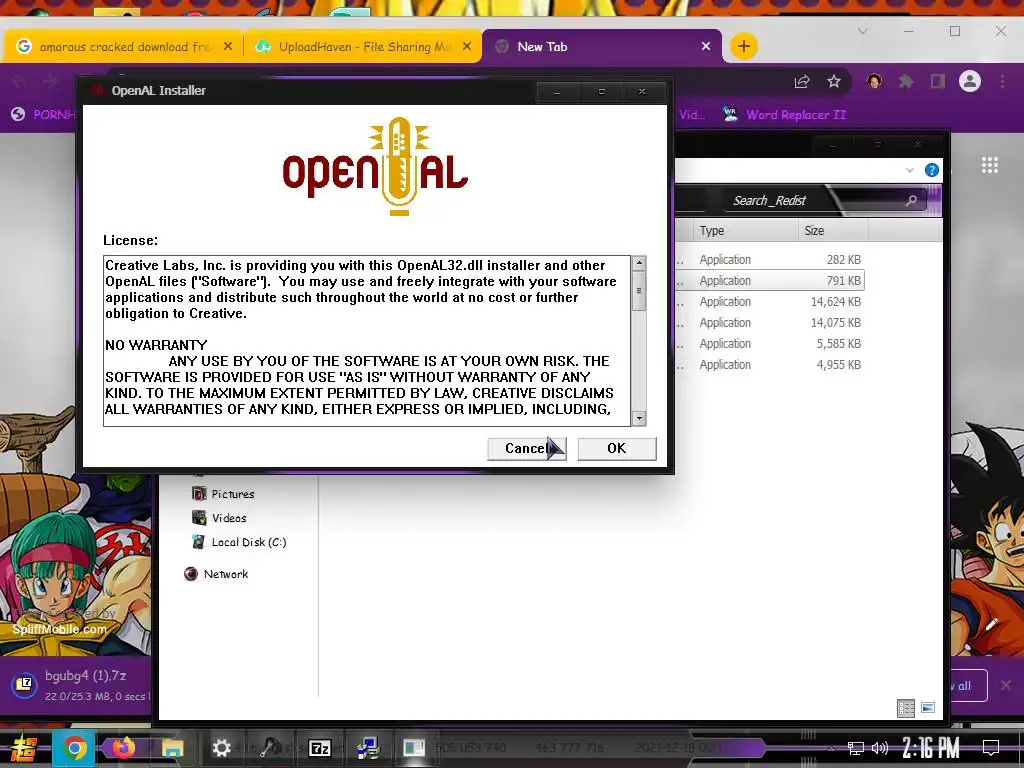This screenshot has height=768, width=1024.
Task: Expand the Explorer ribbon chevron
Action: pyautogui.click(x=910, y=170)
